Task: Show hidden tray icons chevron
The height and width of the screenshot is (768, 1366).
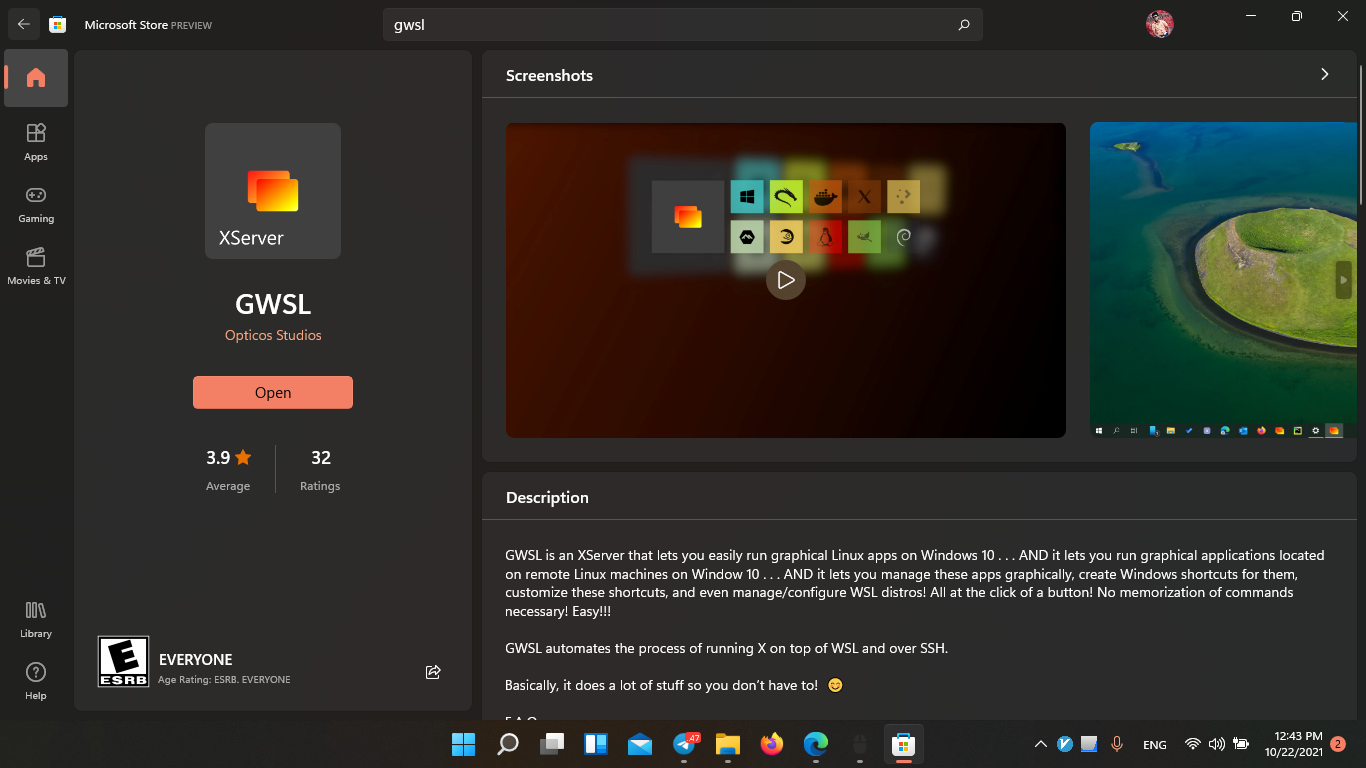Action: (1041, 744)
